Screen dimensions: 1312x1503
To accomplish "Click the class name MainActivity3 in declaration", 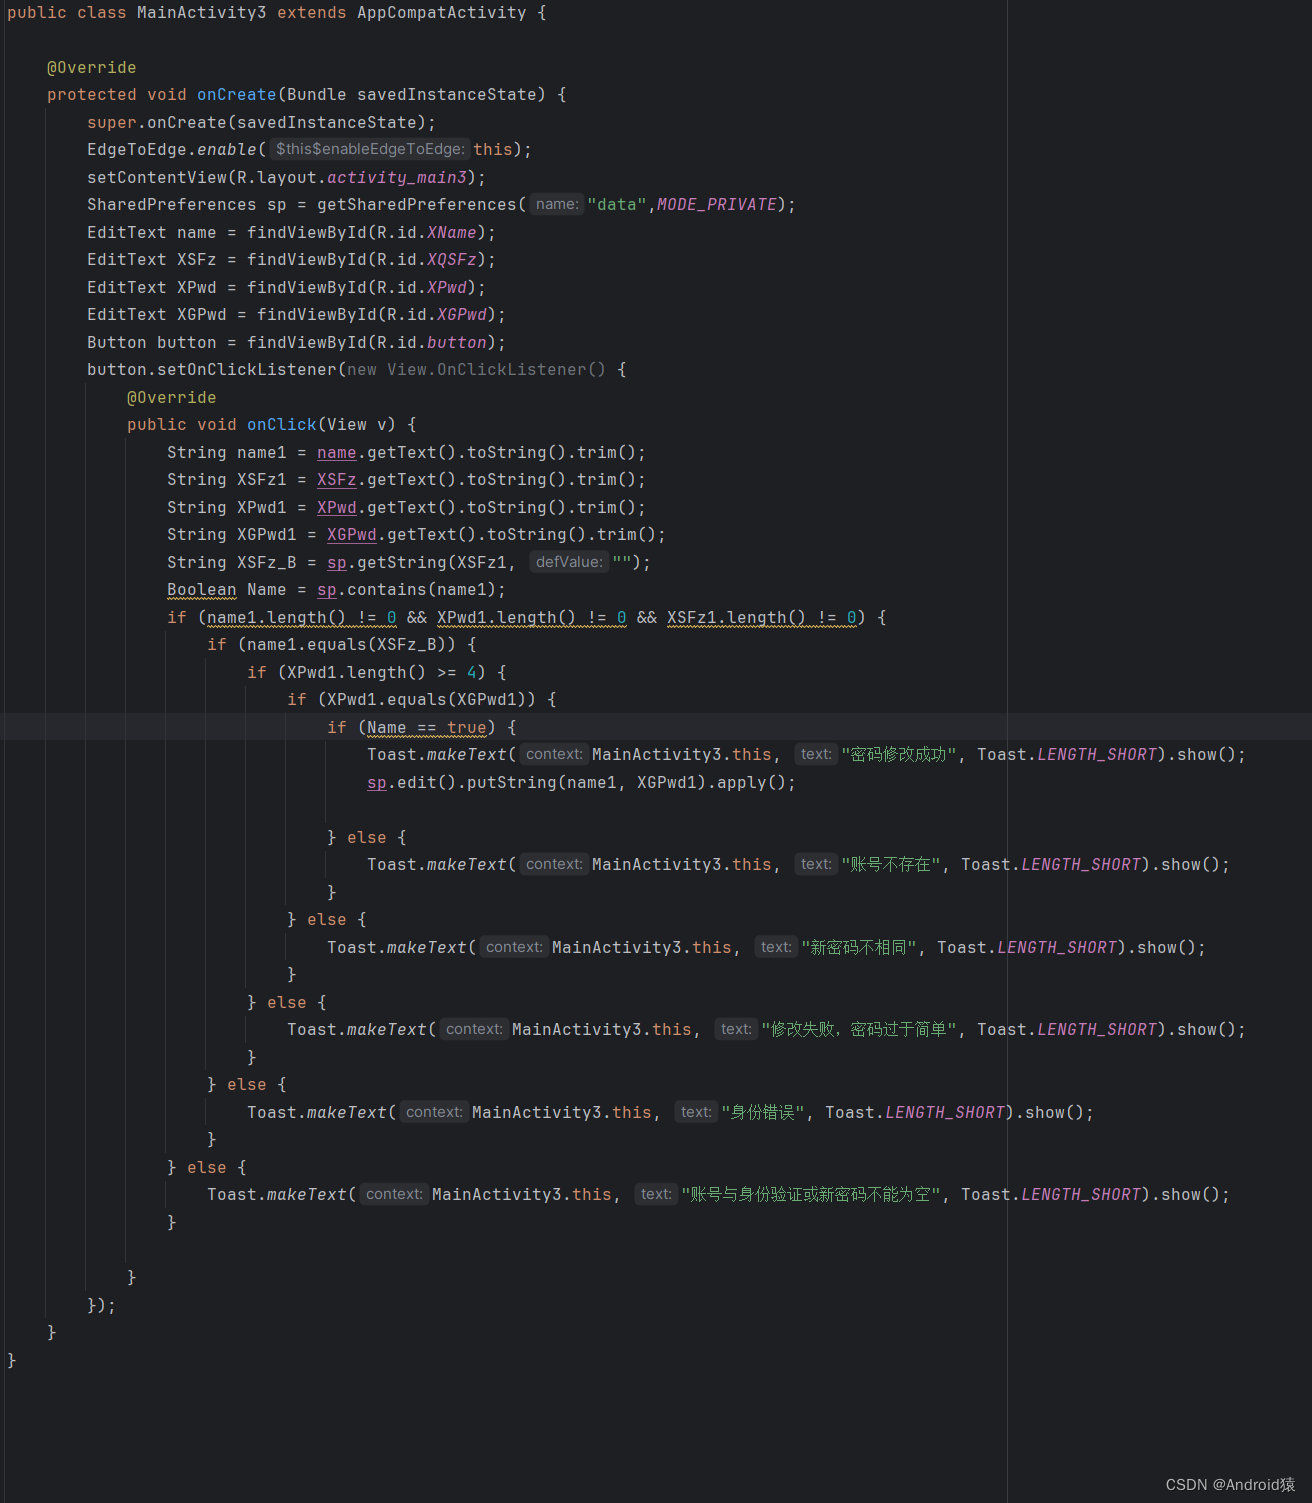I will (x=201, y=13).
